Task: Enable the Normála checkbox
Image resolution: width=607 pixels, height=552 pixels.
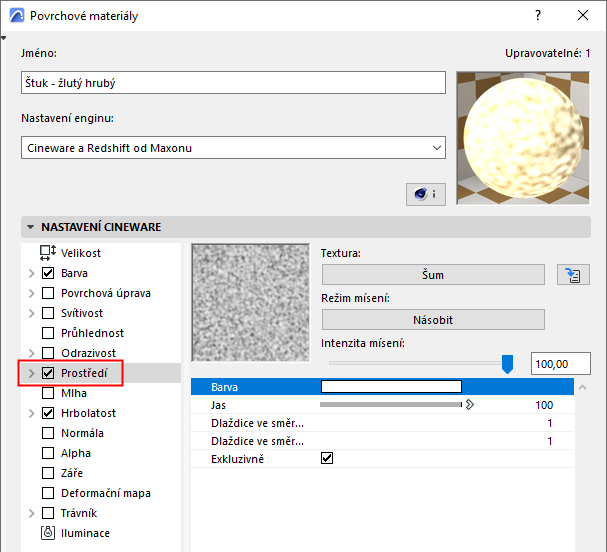Action: click(x=48, y=433)
